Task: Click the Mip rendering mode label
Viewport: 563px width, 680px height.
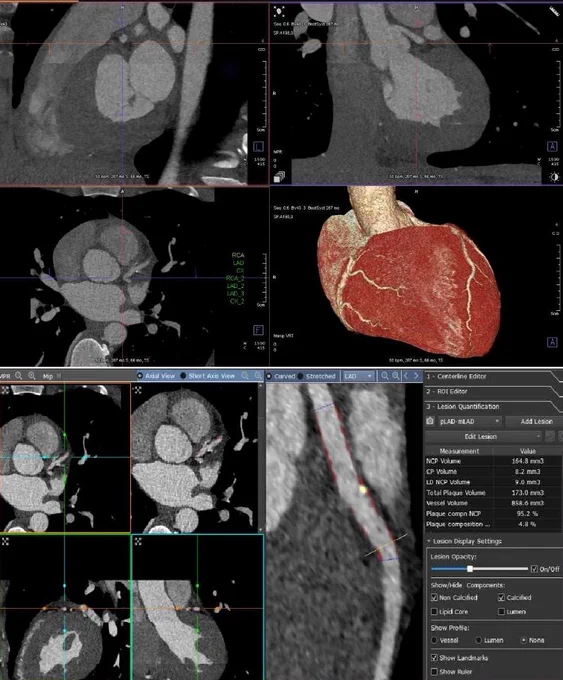Action: [48, 376]
